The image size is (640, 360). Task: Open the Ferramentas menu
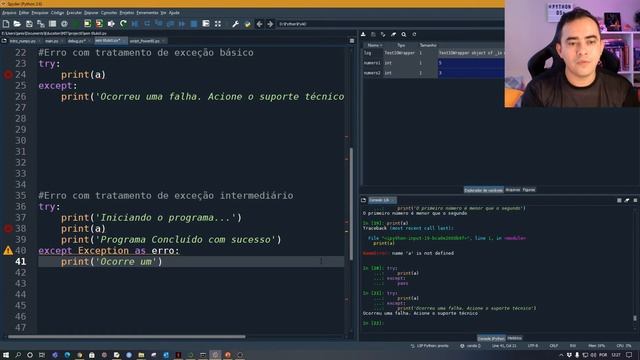[x=147, y=13]
